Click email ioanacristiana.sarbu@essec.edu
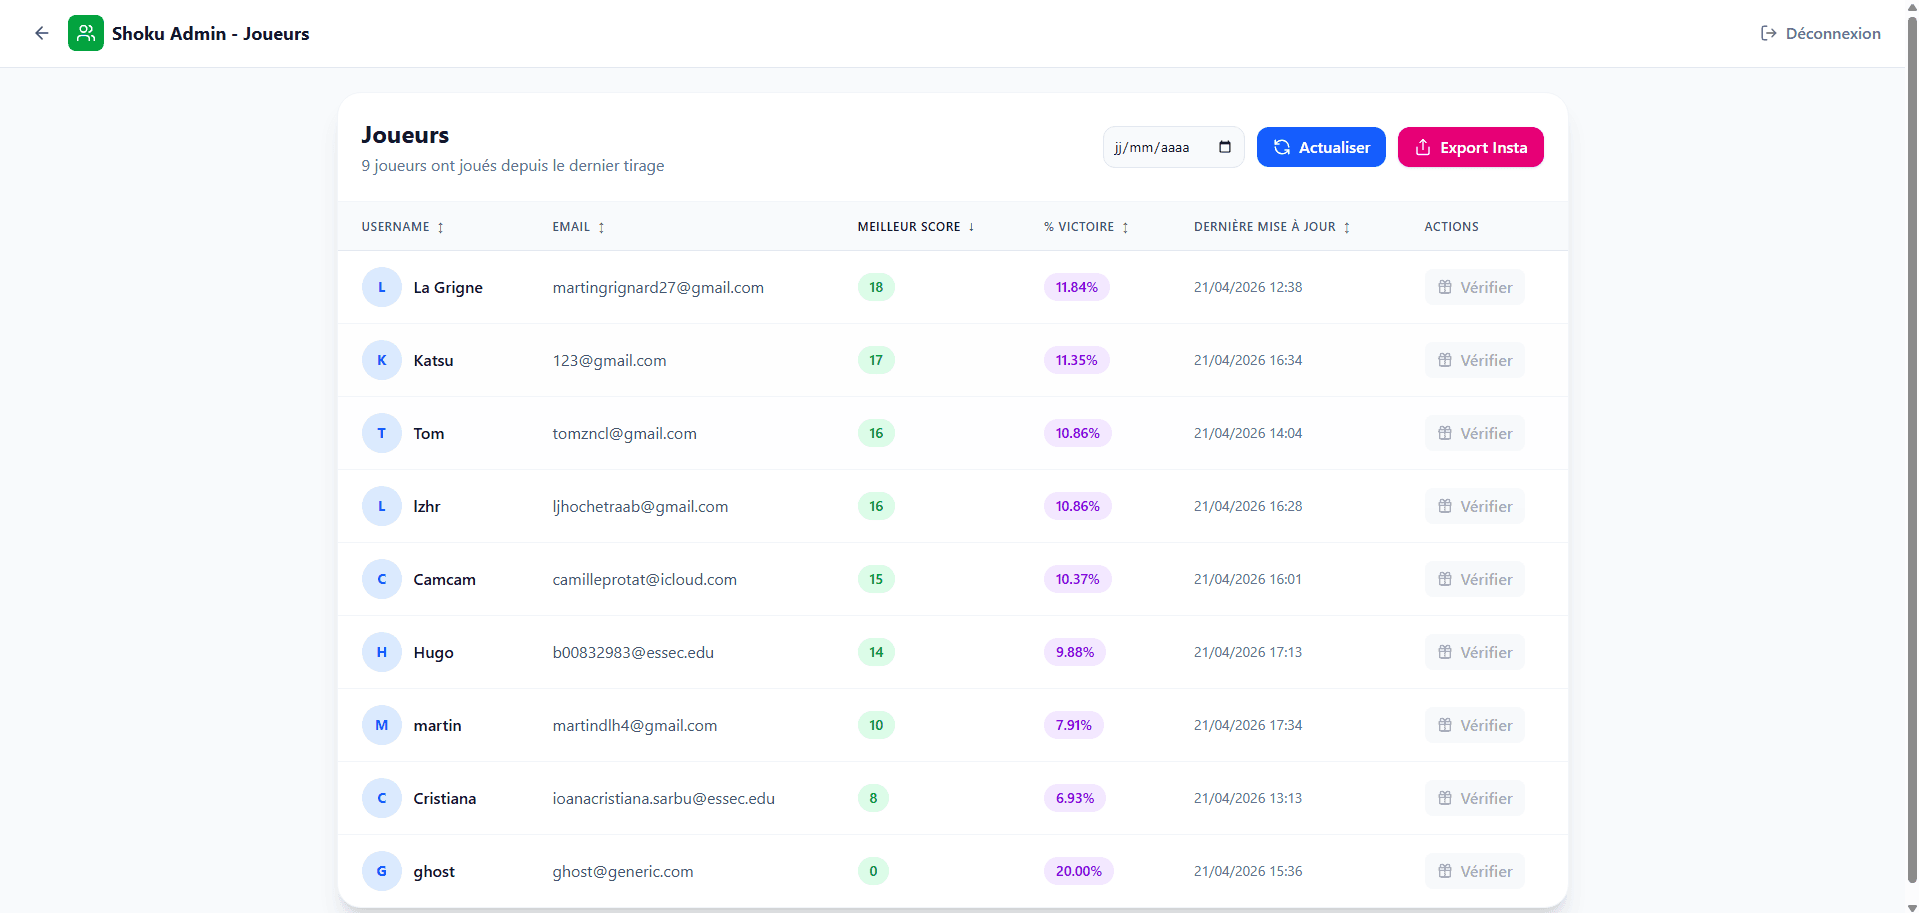Image resolution: width=1919 pixels, height=913 pixels. 663,798
